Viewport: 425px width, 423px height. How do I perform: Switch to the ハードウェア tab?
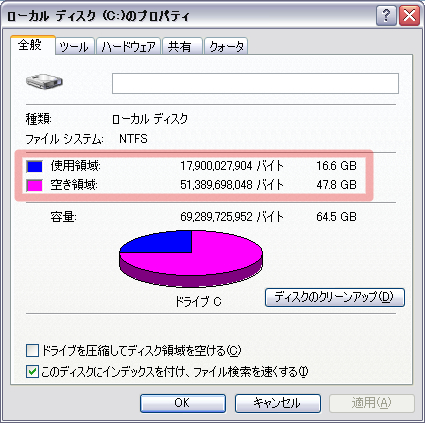[x=128, y=46]
